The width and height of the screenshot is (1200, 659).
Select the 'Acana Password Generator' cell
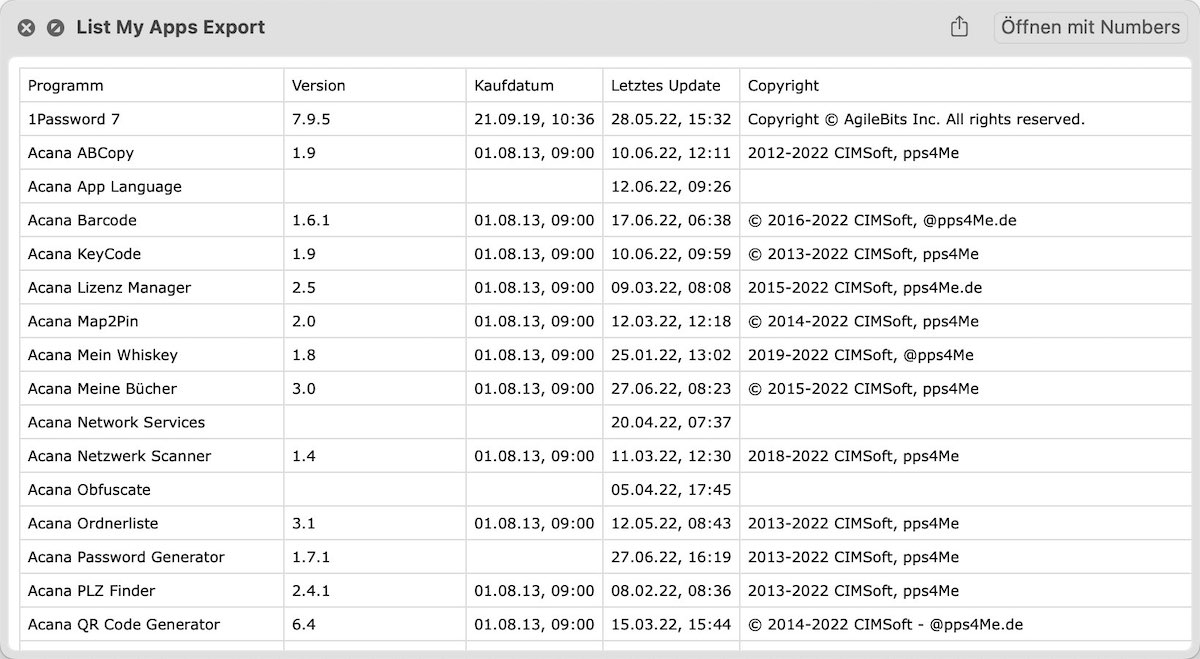[152, 557]
